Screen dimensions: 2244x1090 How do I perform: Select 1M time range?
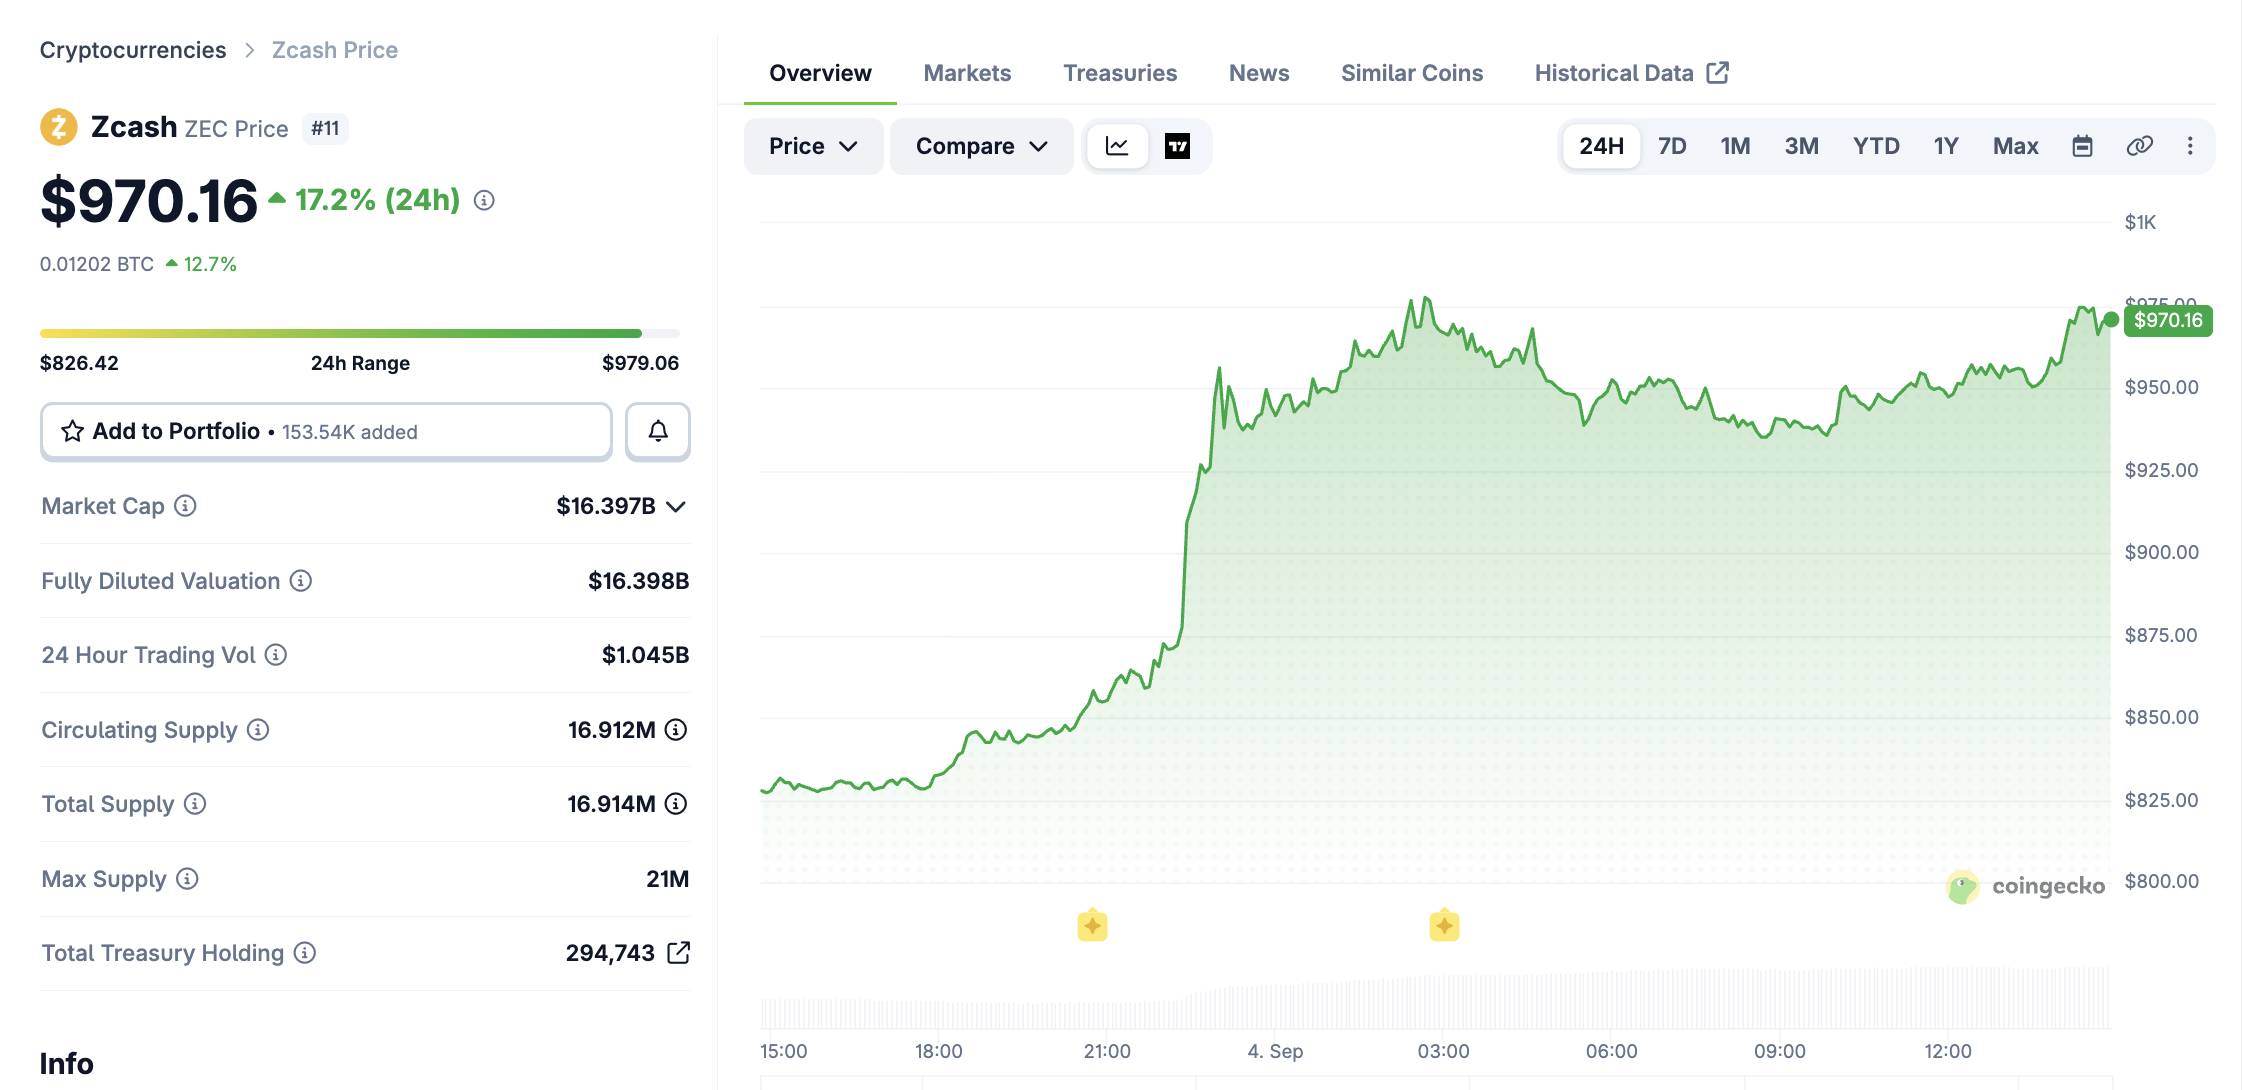point(1735,146)
